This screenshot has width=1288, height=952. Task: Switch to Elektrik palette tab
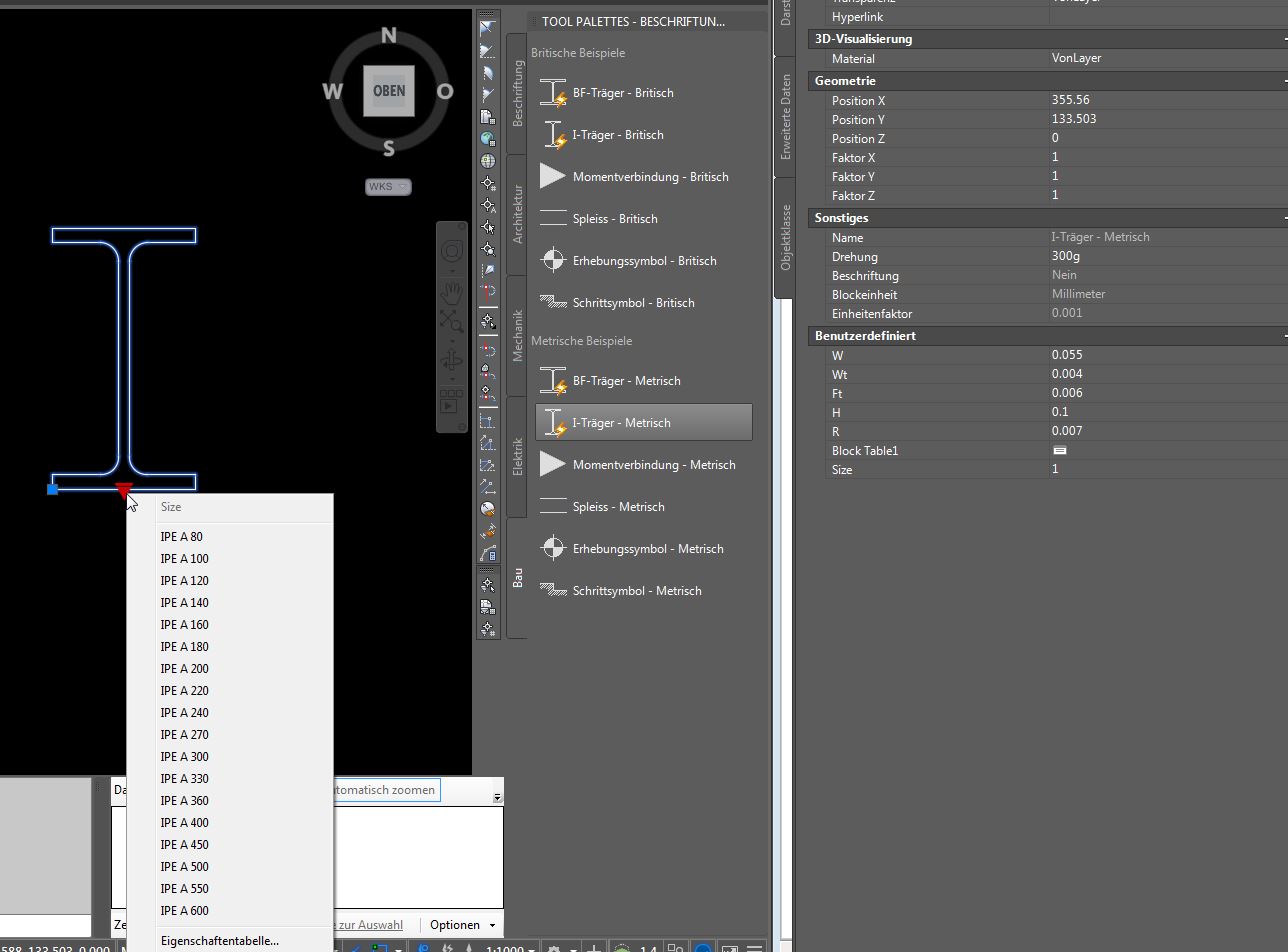517,456
